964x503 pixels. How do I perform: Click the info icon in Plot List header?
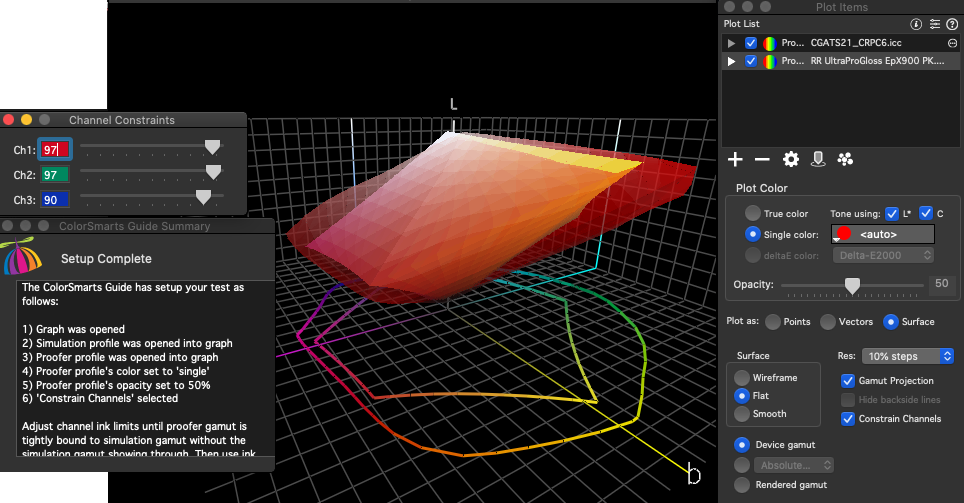pyautogui.click(x=915, y=24)
